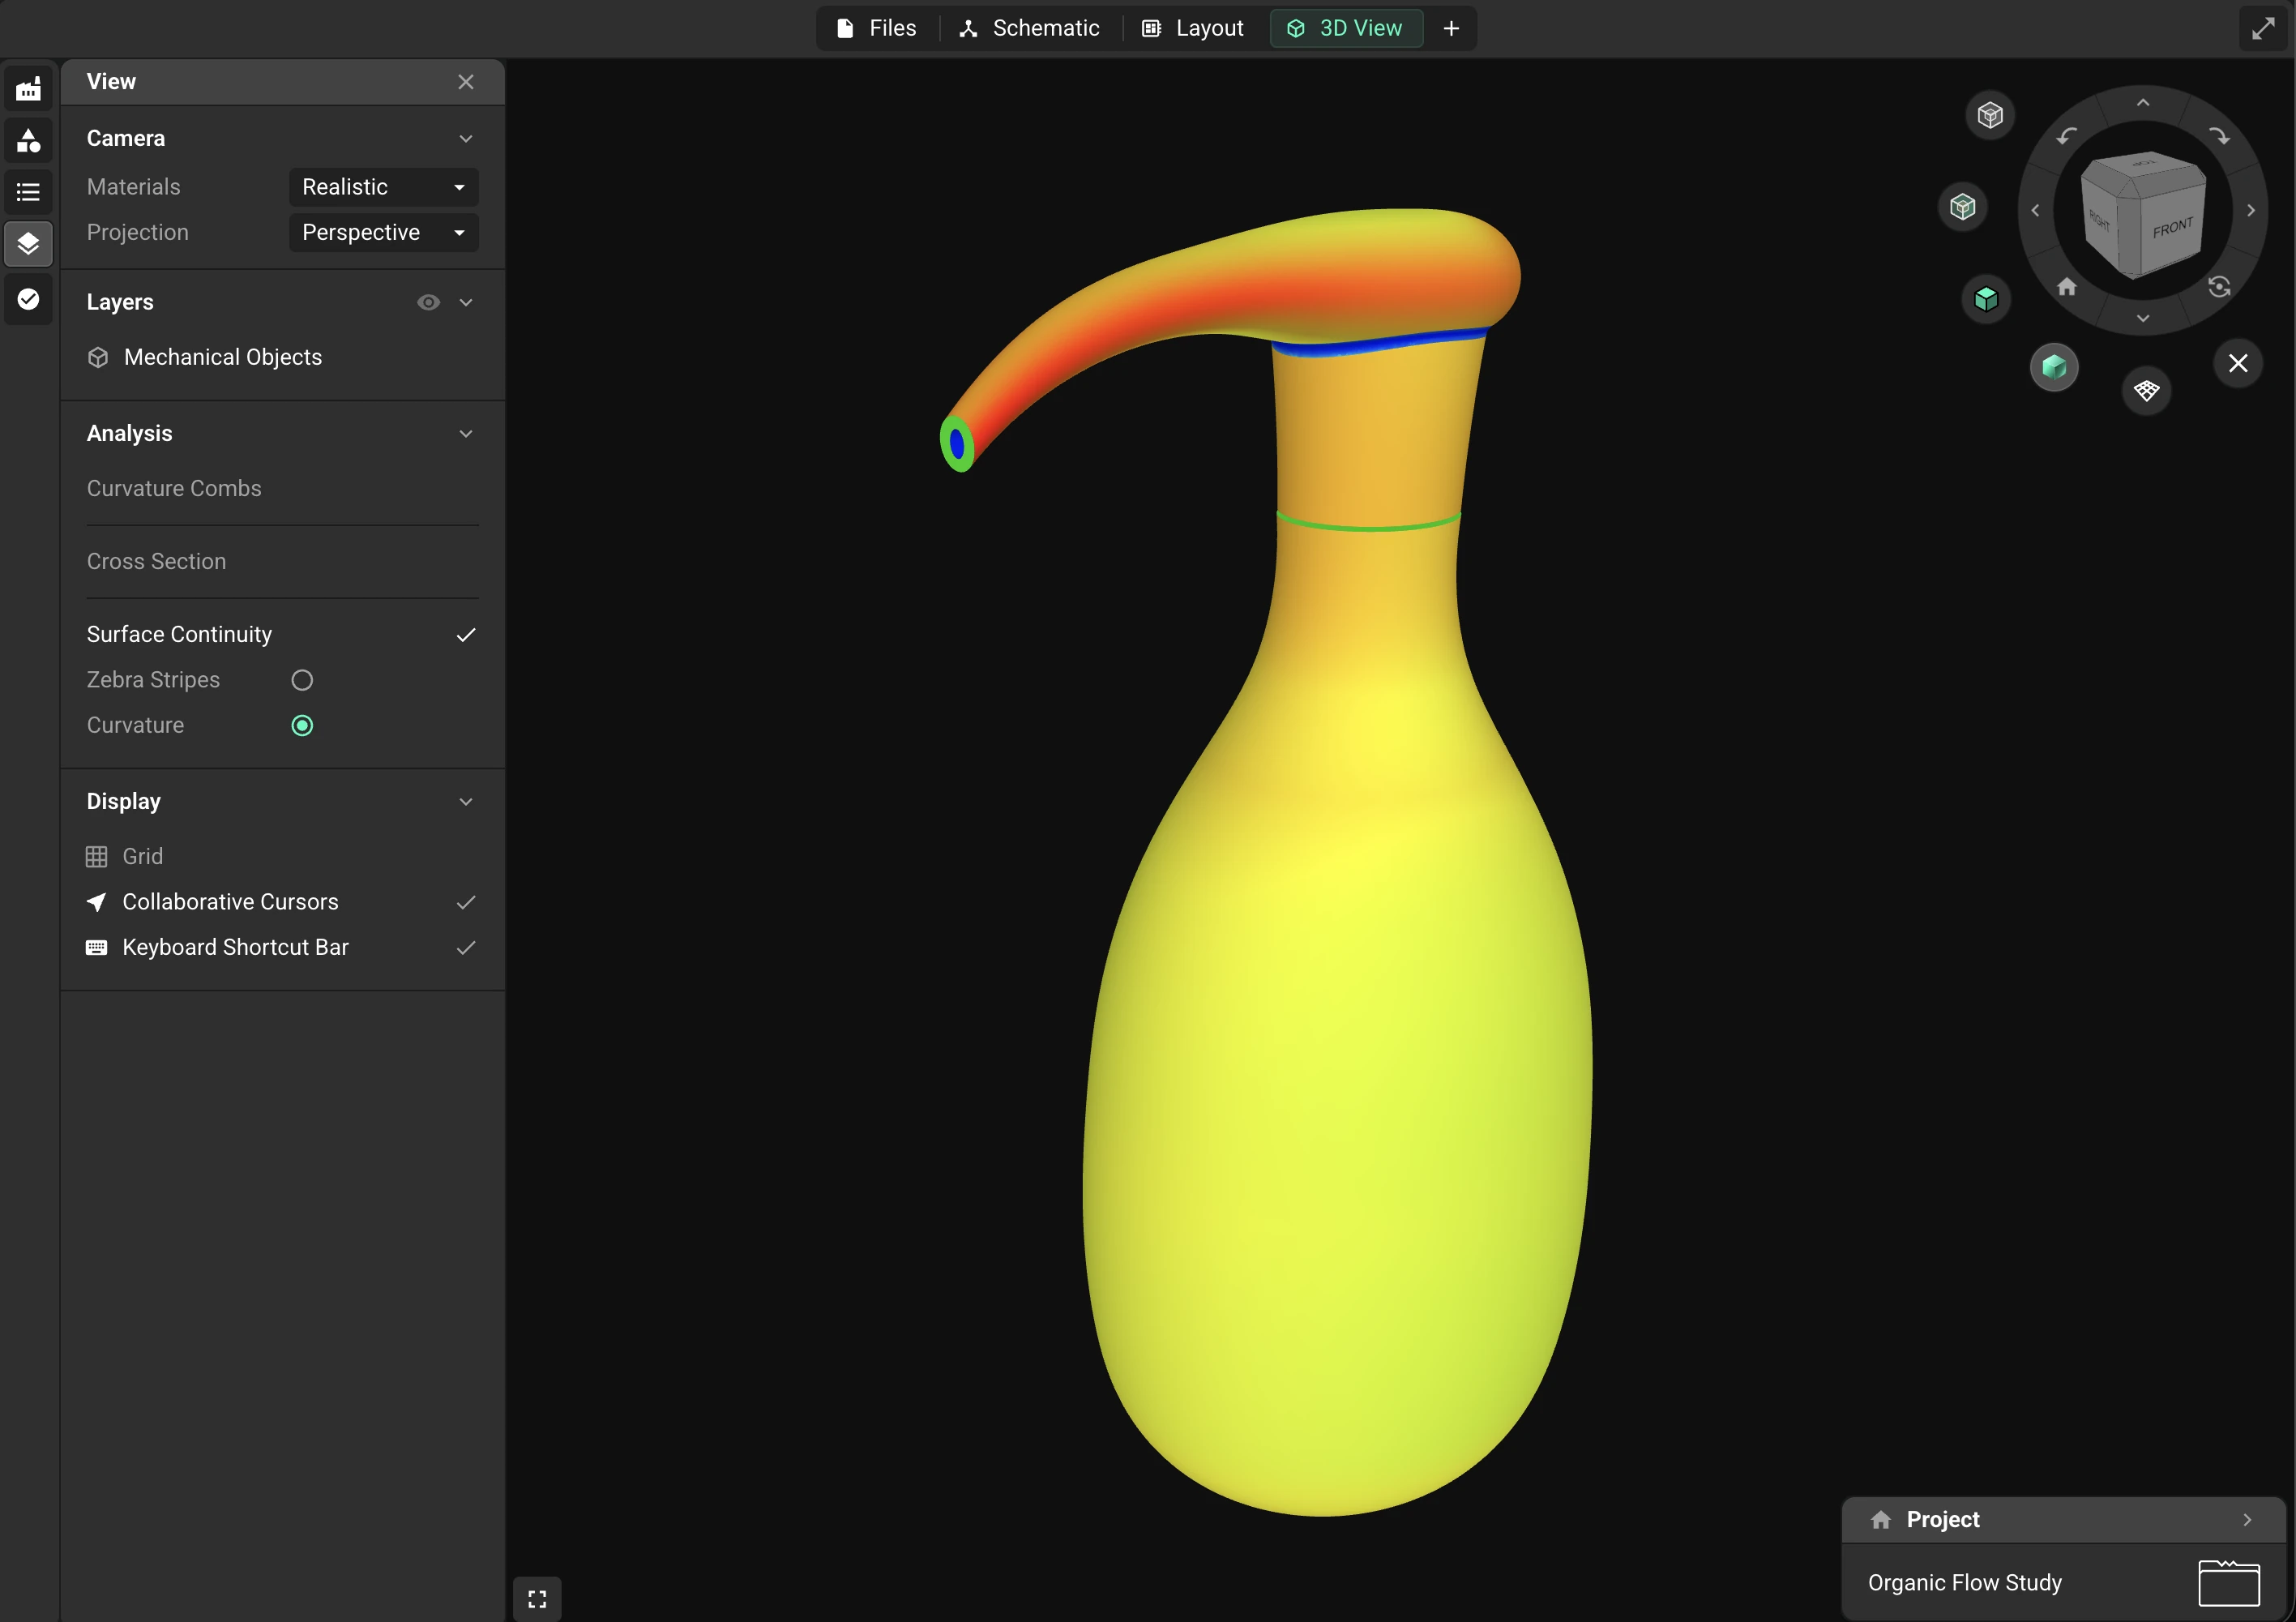Toggle the perspective grid plane icon
The width and height of the screenshot is (2296, 1622).
tap(2146, 390)
